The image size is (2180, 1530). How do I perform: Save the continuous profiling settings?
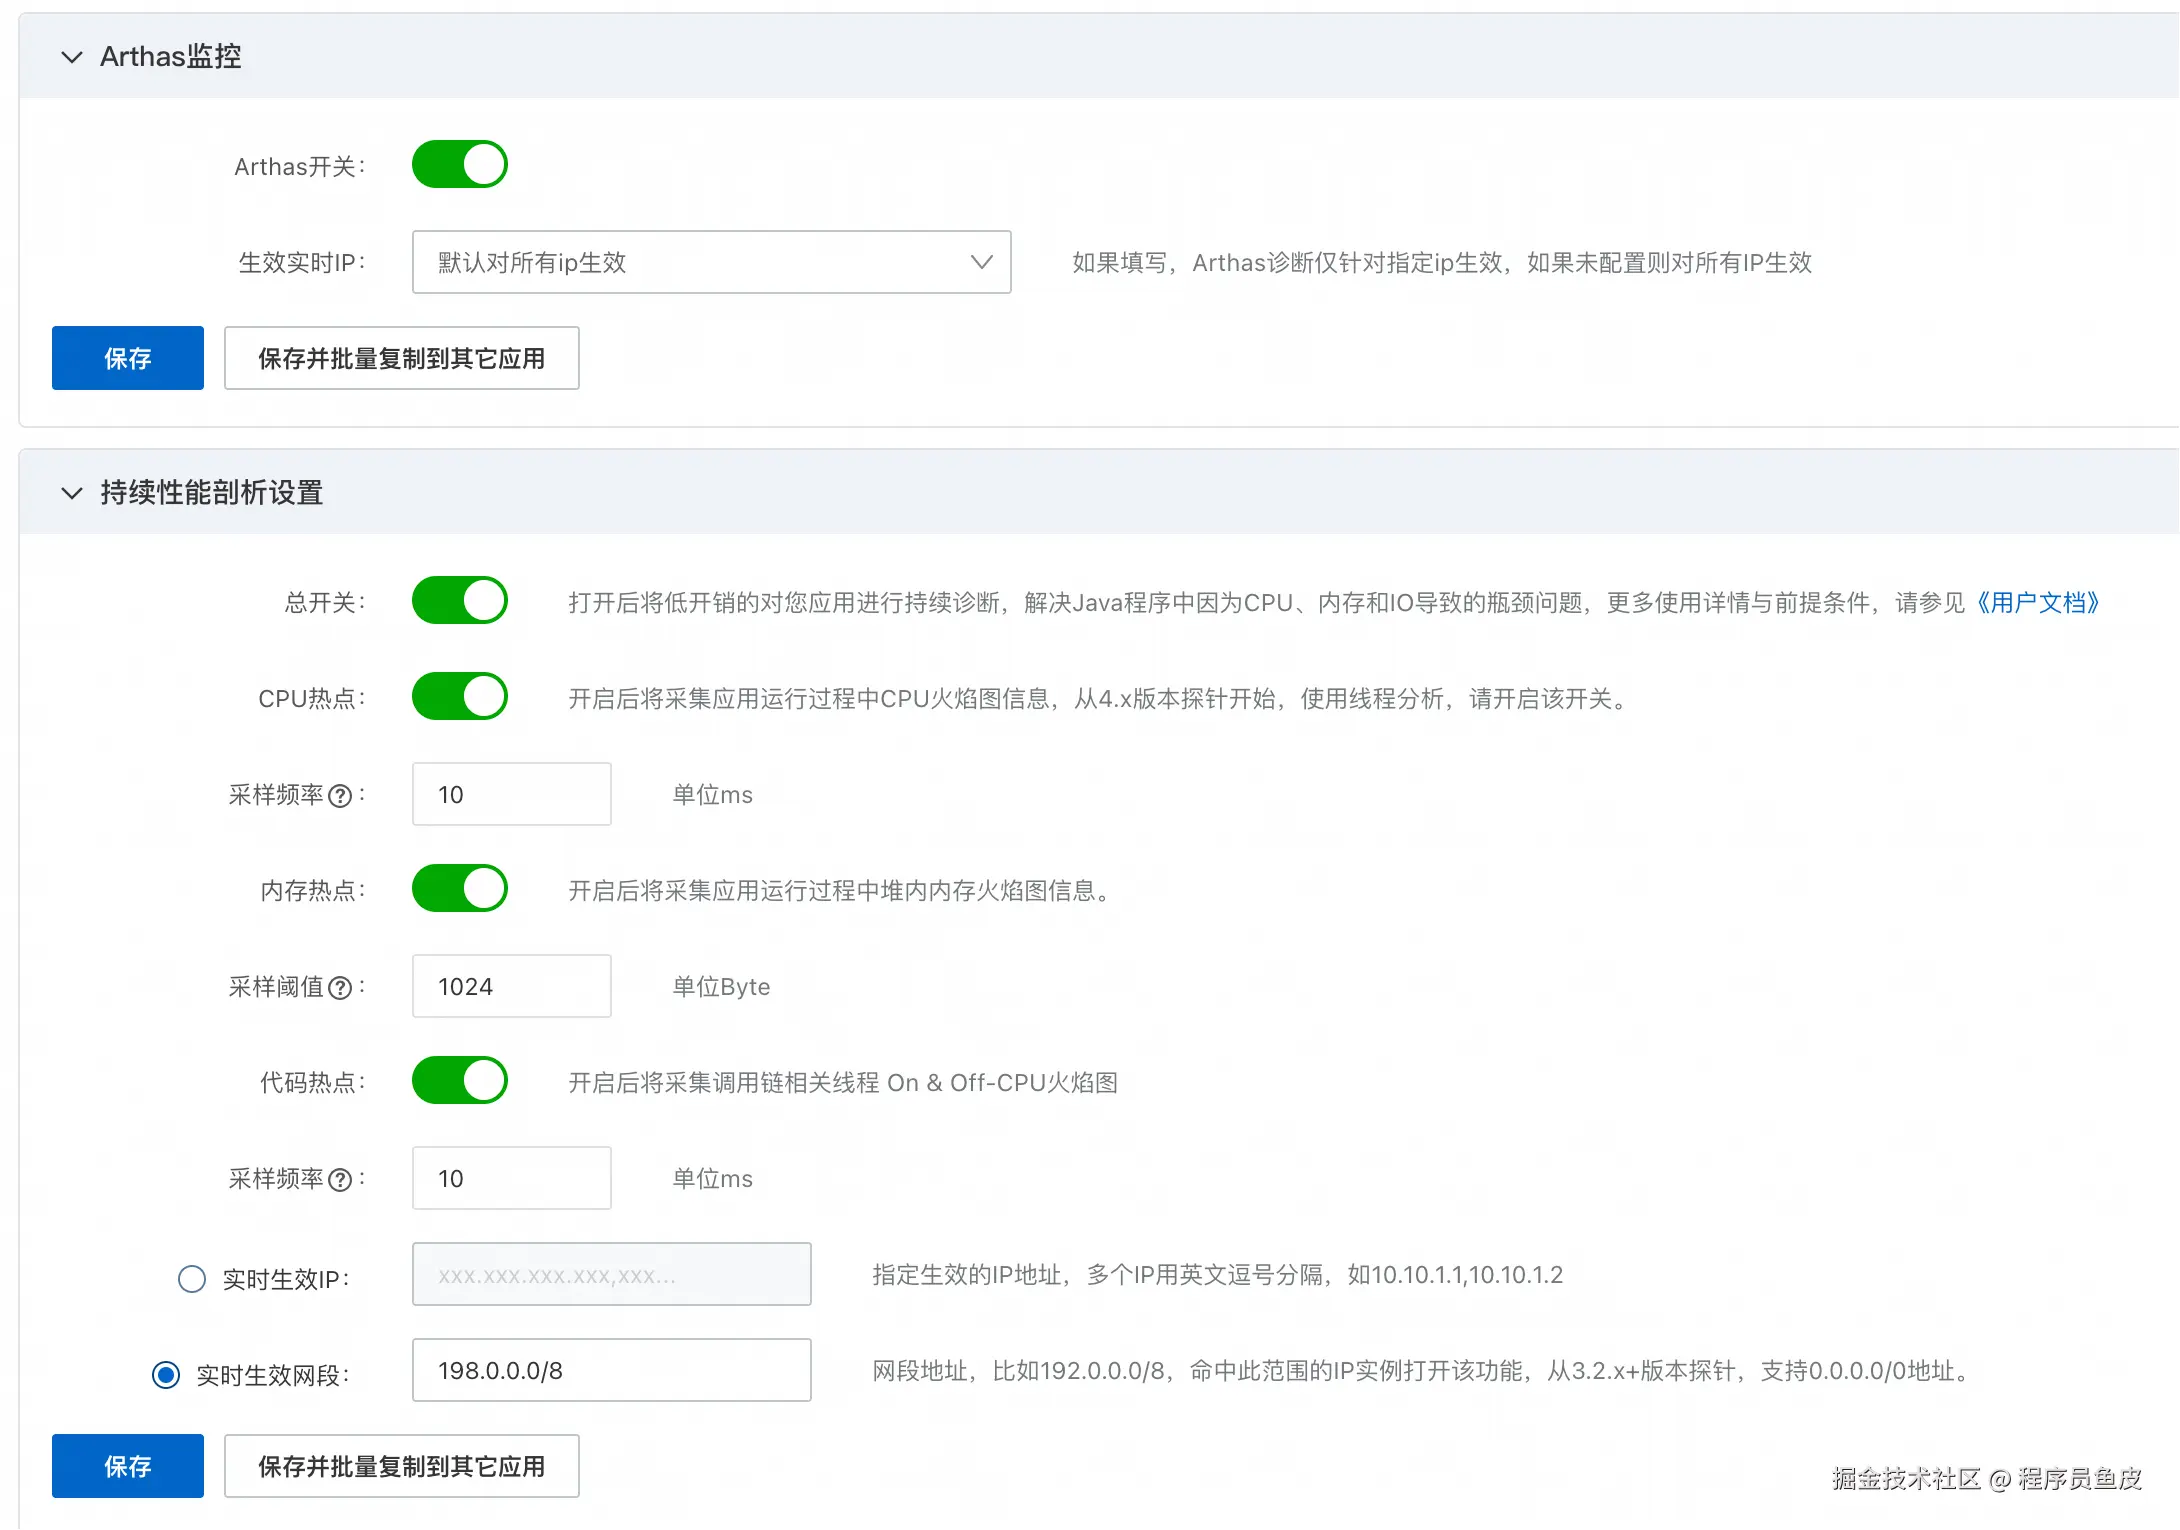(128, 1466)
